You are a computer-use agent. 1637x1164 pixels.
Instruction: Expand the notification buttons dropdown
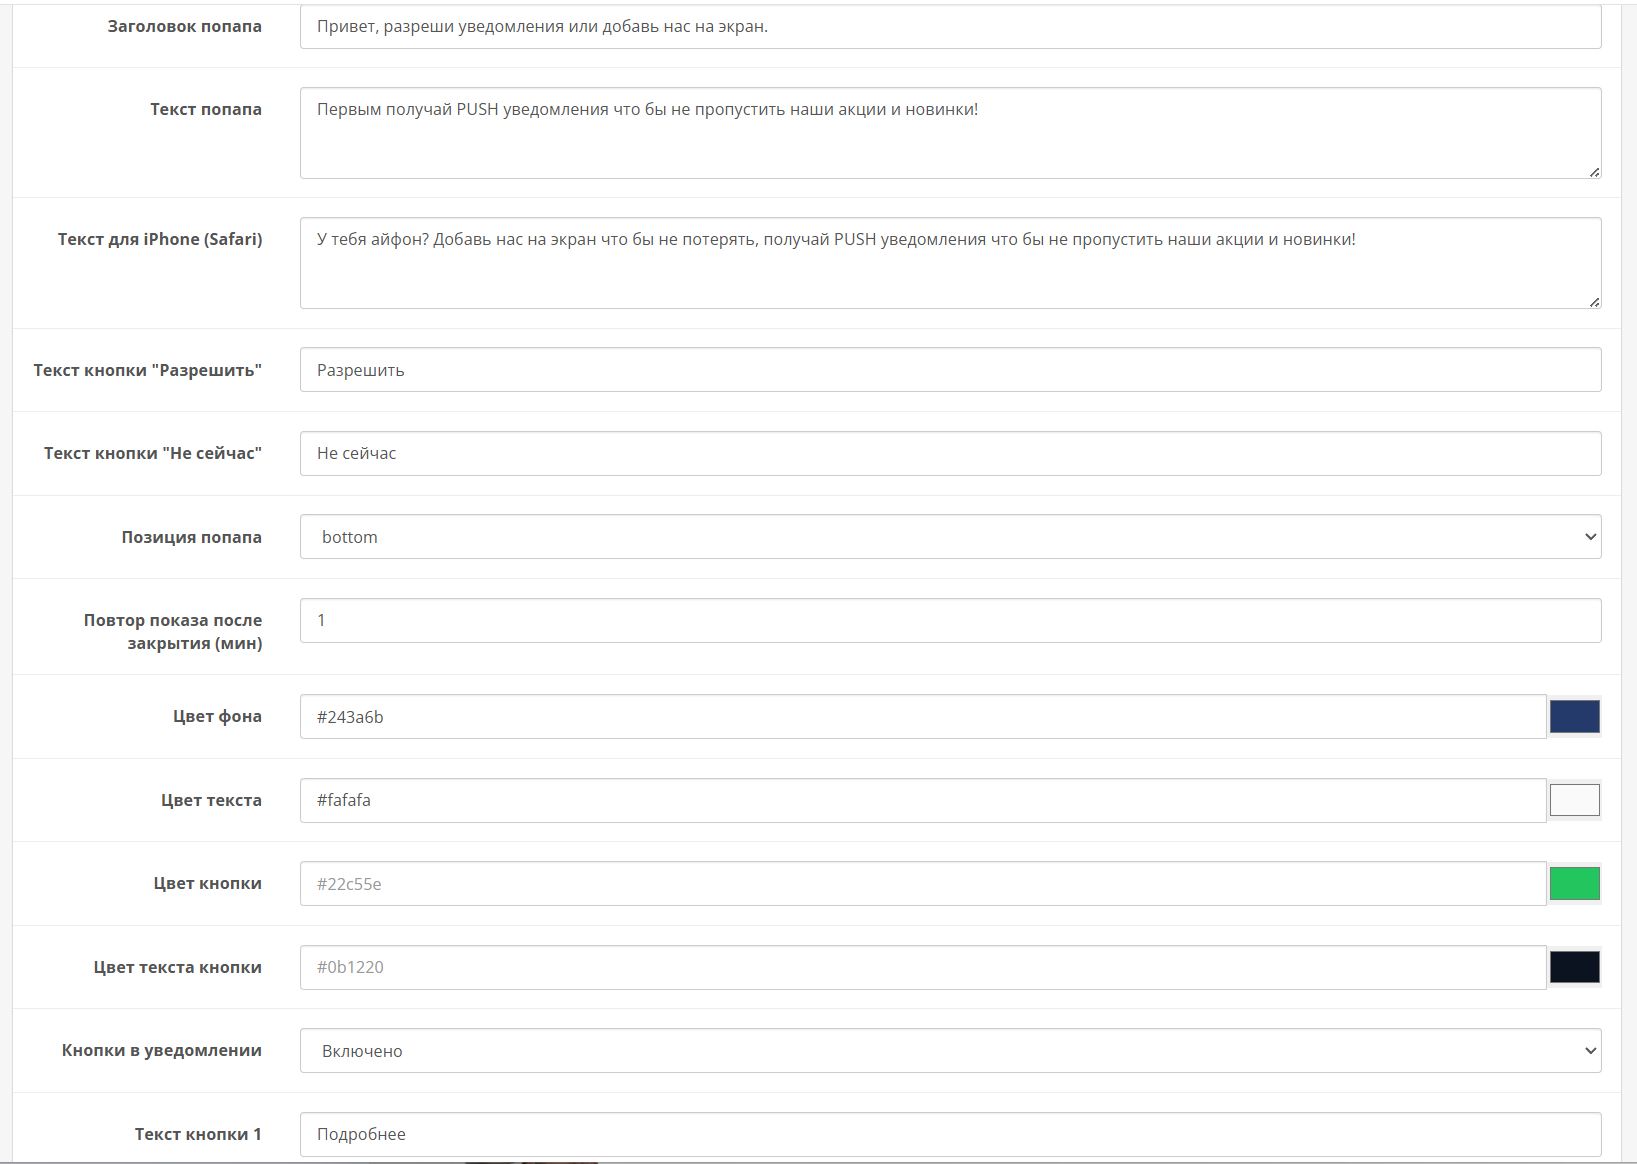pyautogui.click(x=950, y=1051)
